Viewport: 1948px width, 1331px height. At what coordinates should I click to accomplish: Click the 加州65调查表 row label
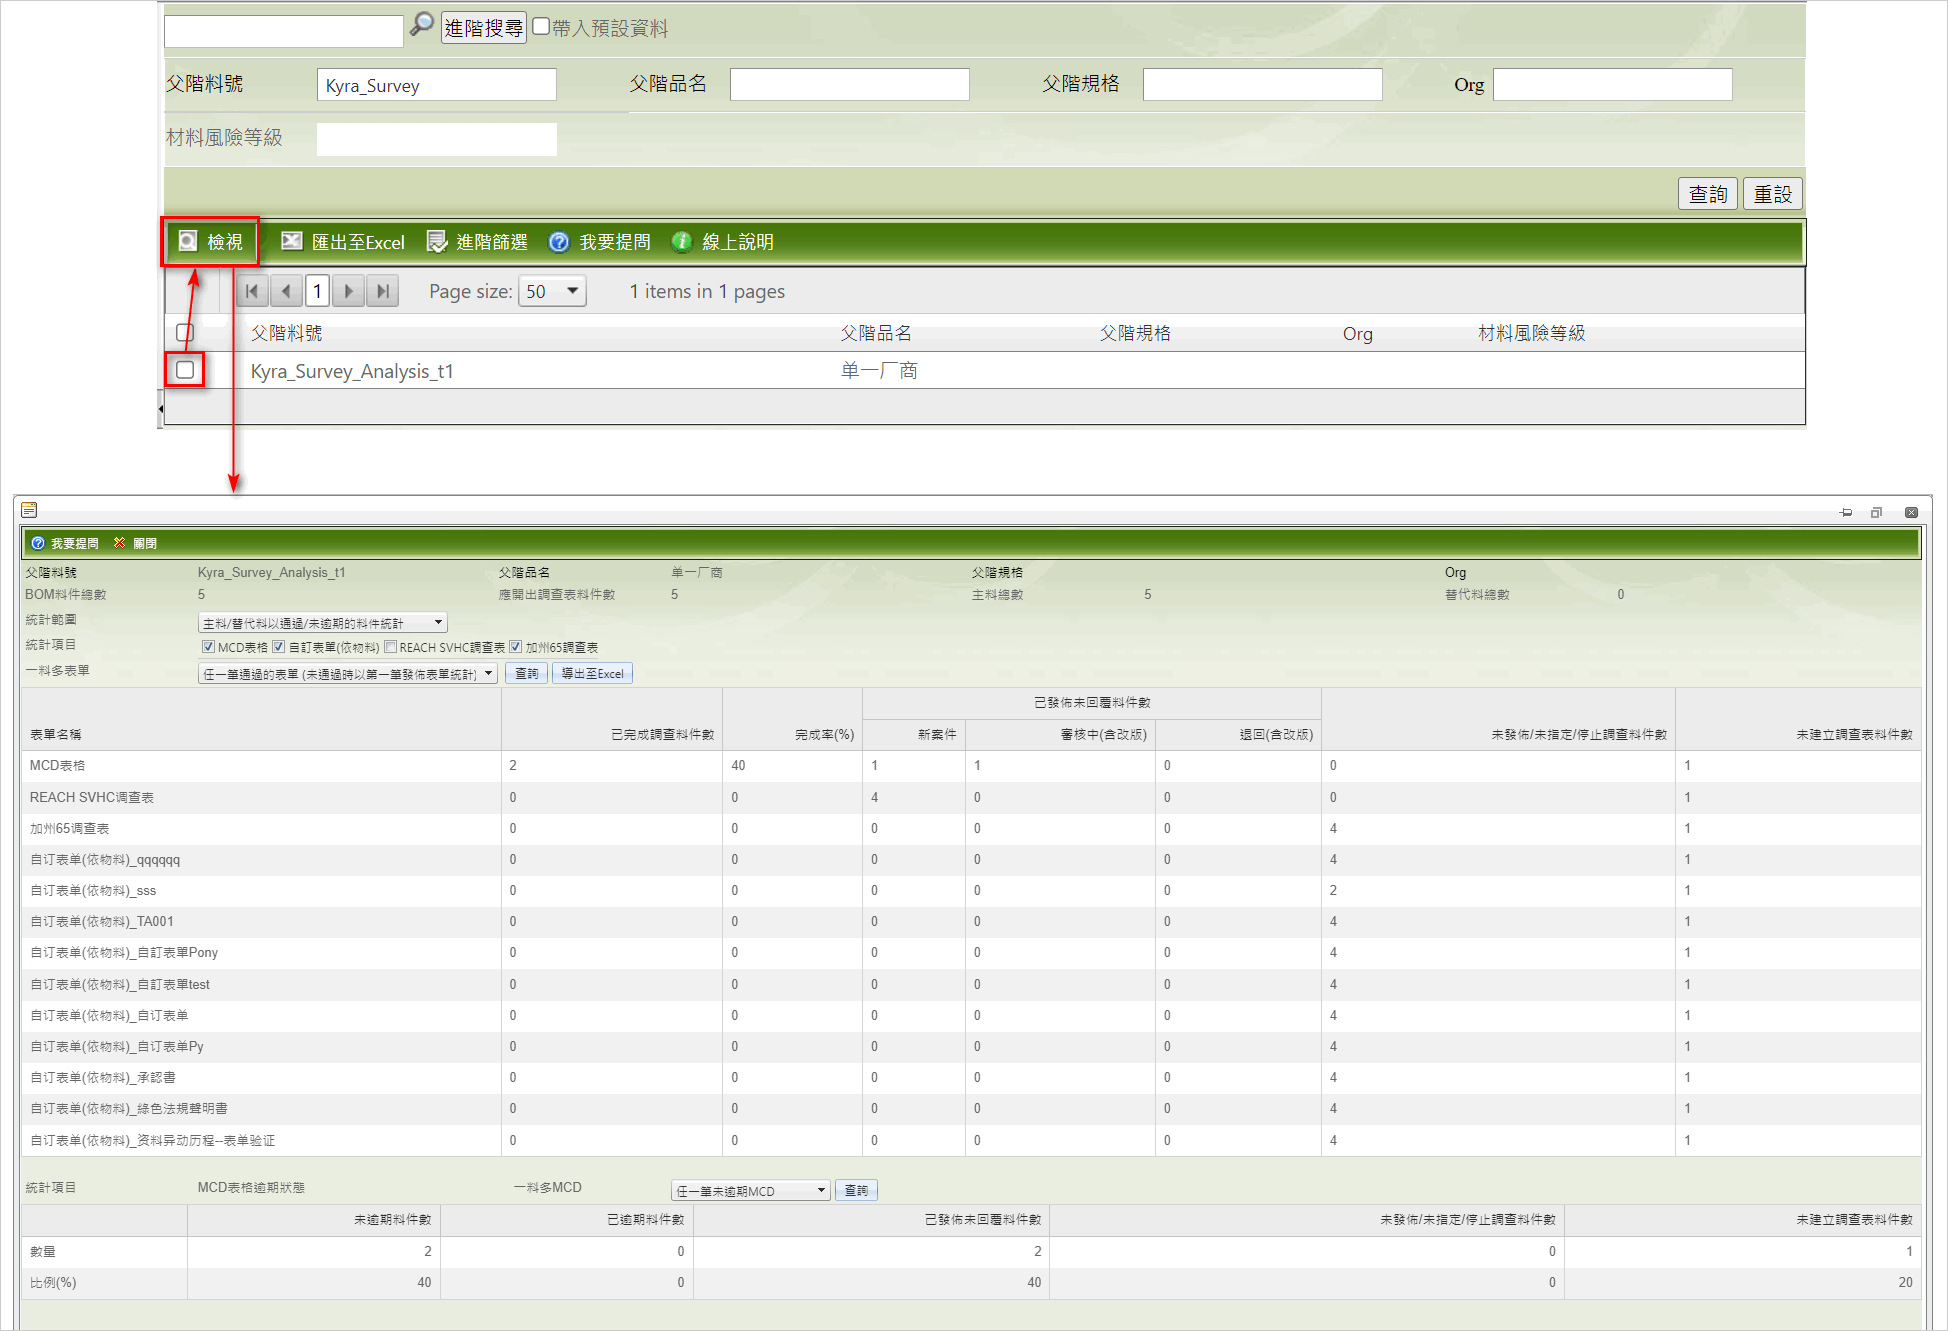pos(70,828)
